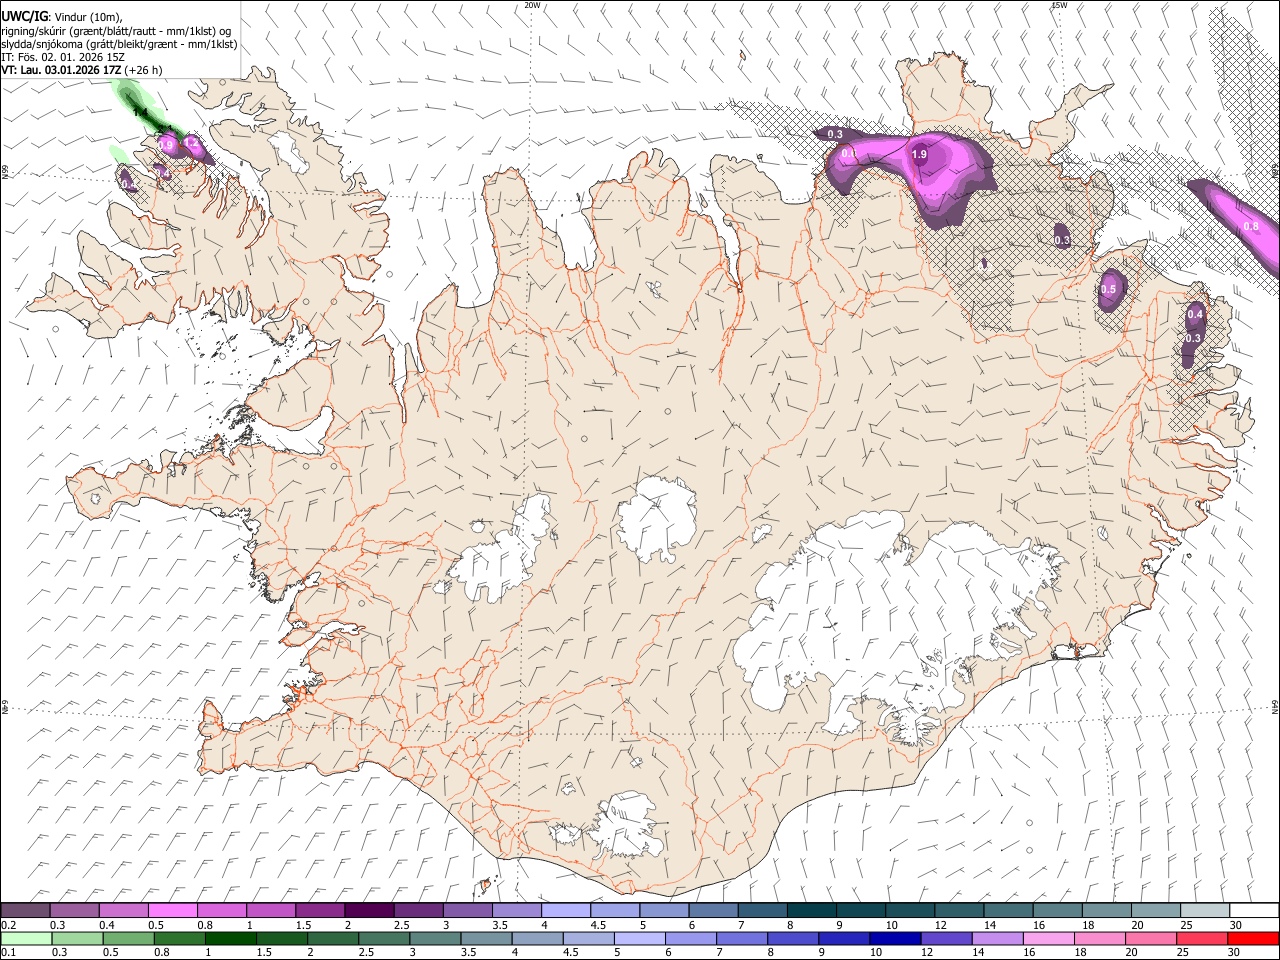This screenshot has width=1280, height=960.
Task: Click the '0.1' label in the lower legend row
Action: click(7, 952)
